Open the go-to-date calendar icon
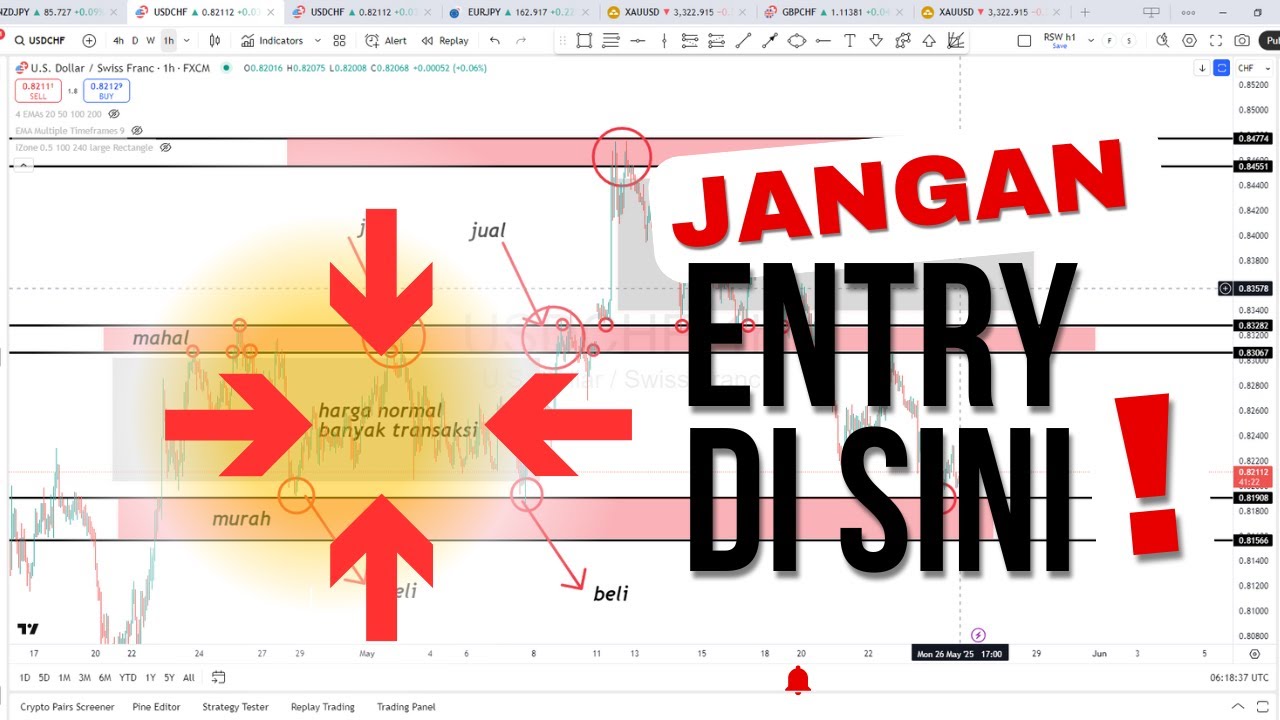 [218, 678]
